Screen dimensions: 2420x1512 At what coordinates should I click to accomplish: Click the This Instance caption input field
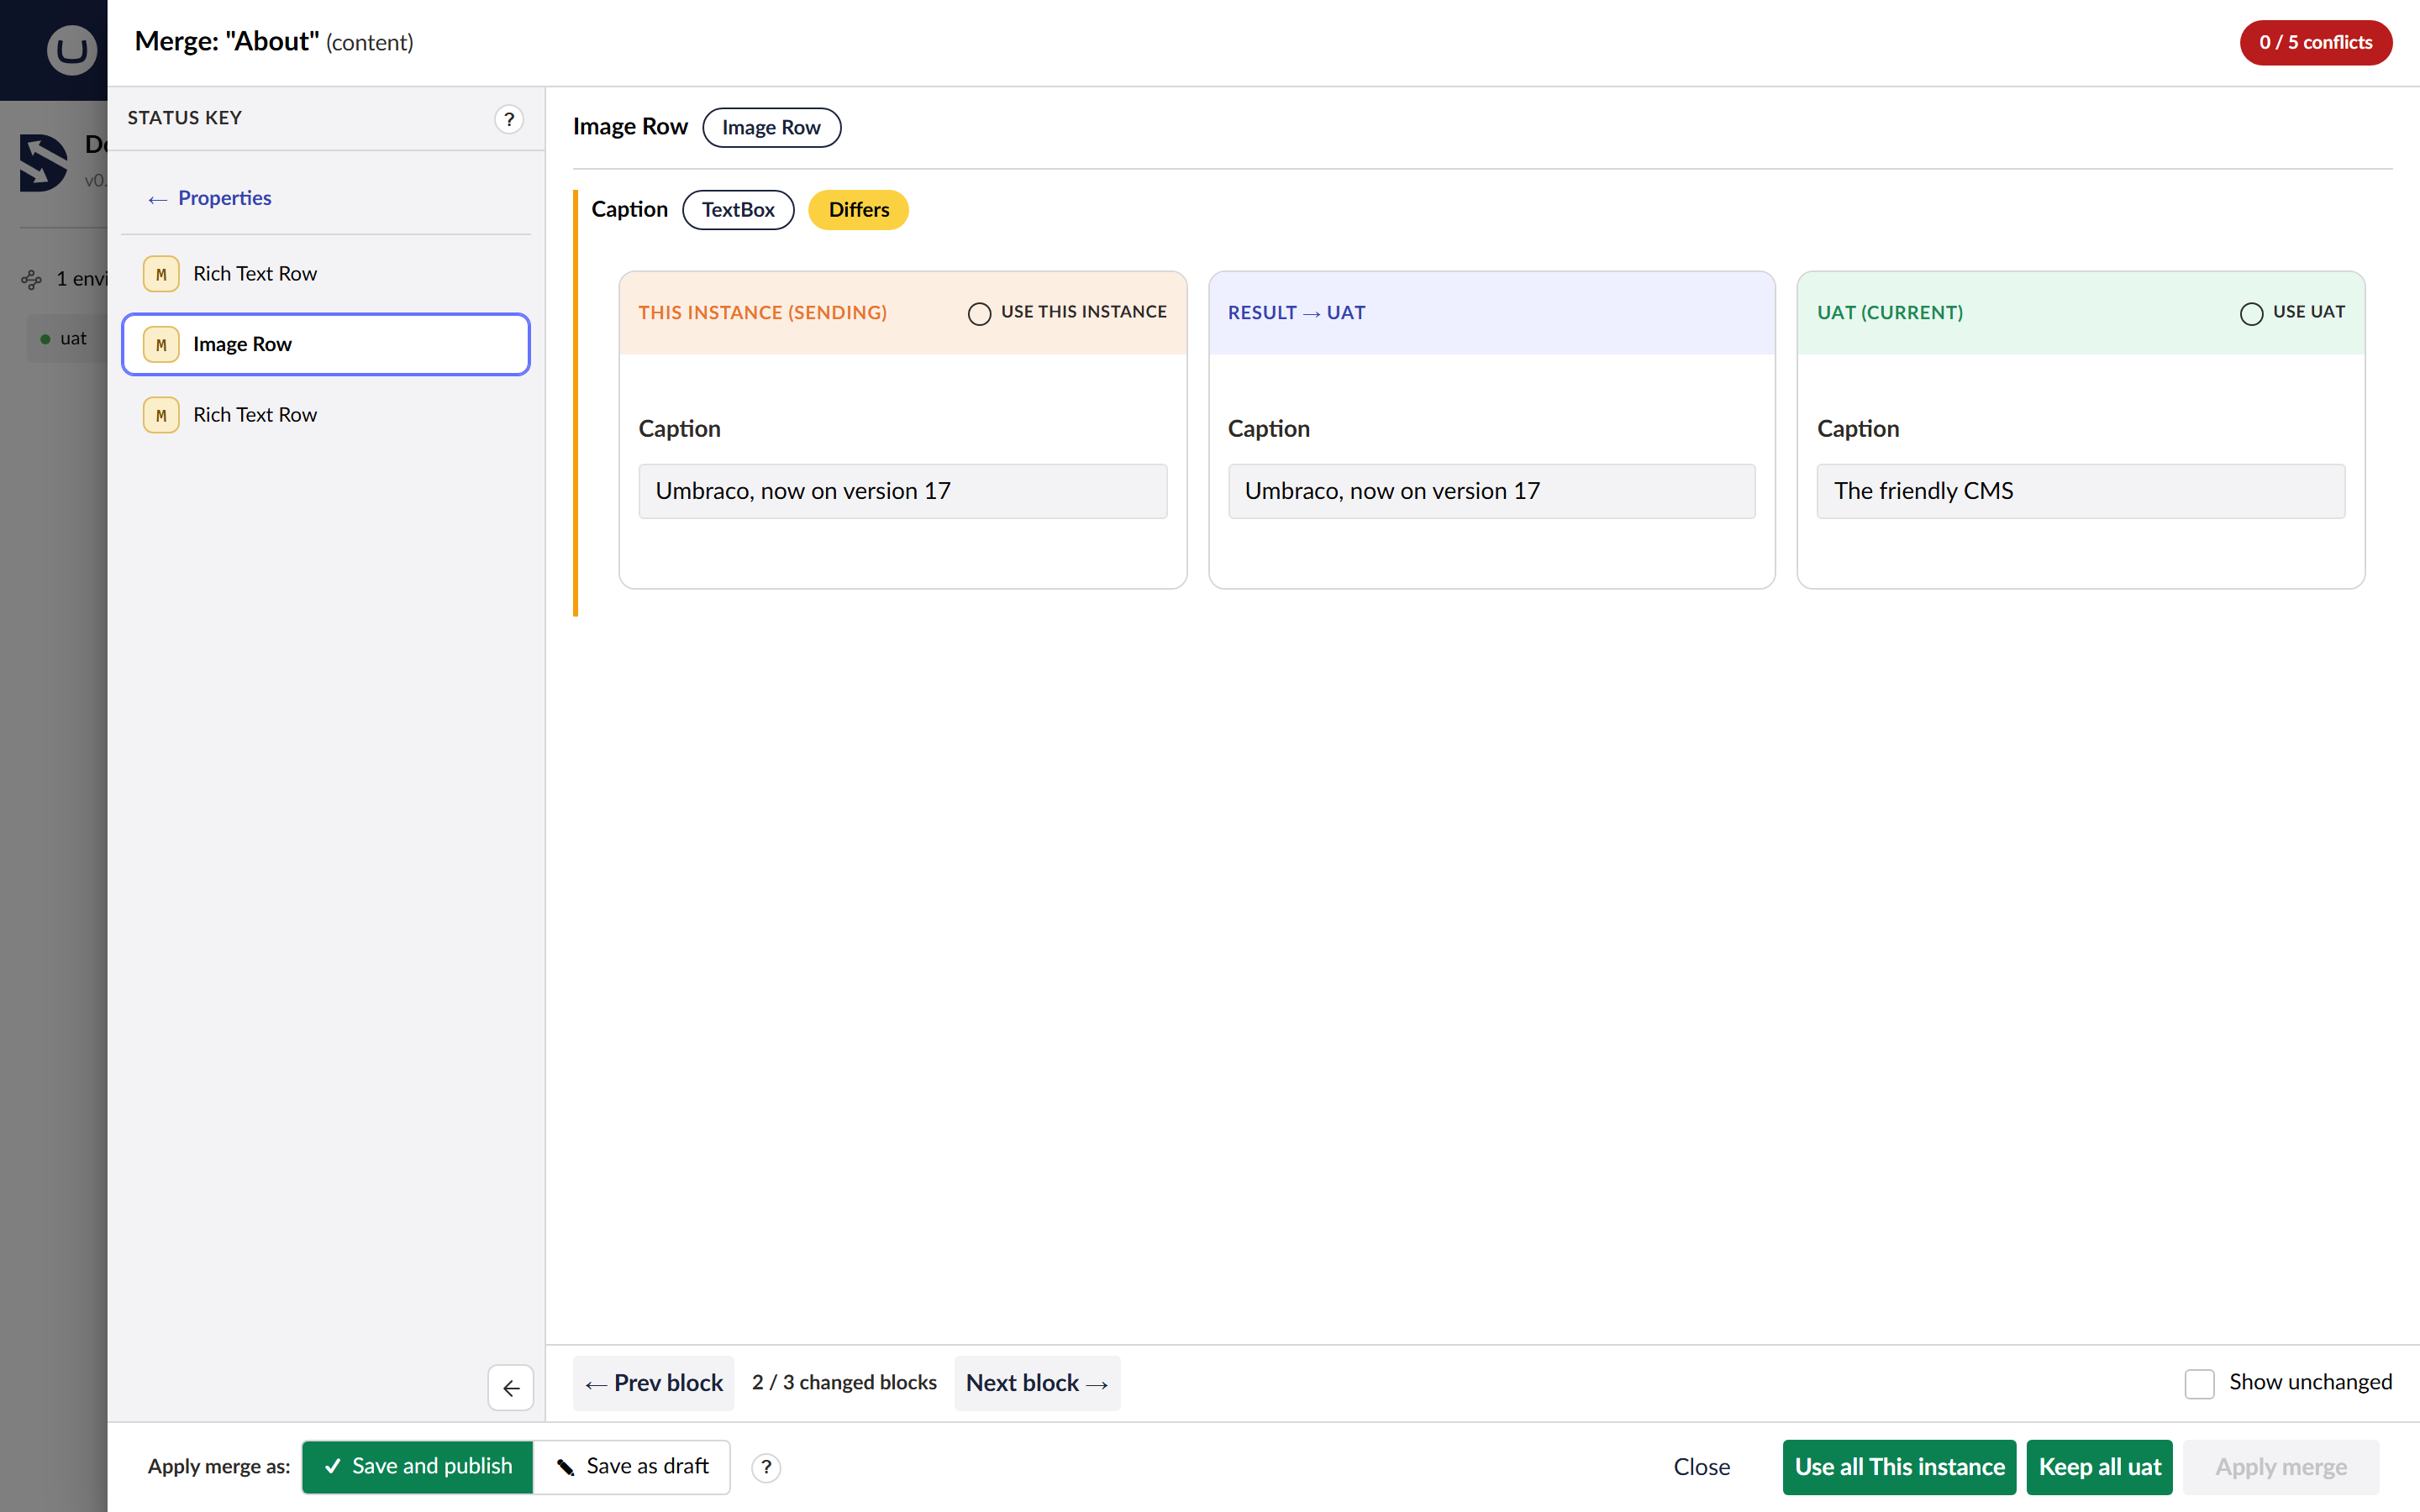(903, 491)
